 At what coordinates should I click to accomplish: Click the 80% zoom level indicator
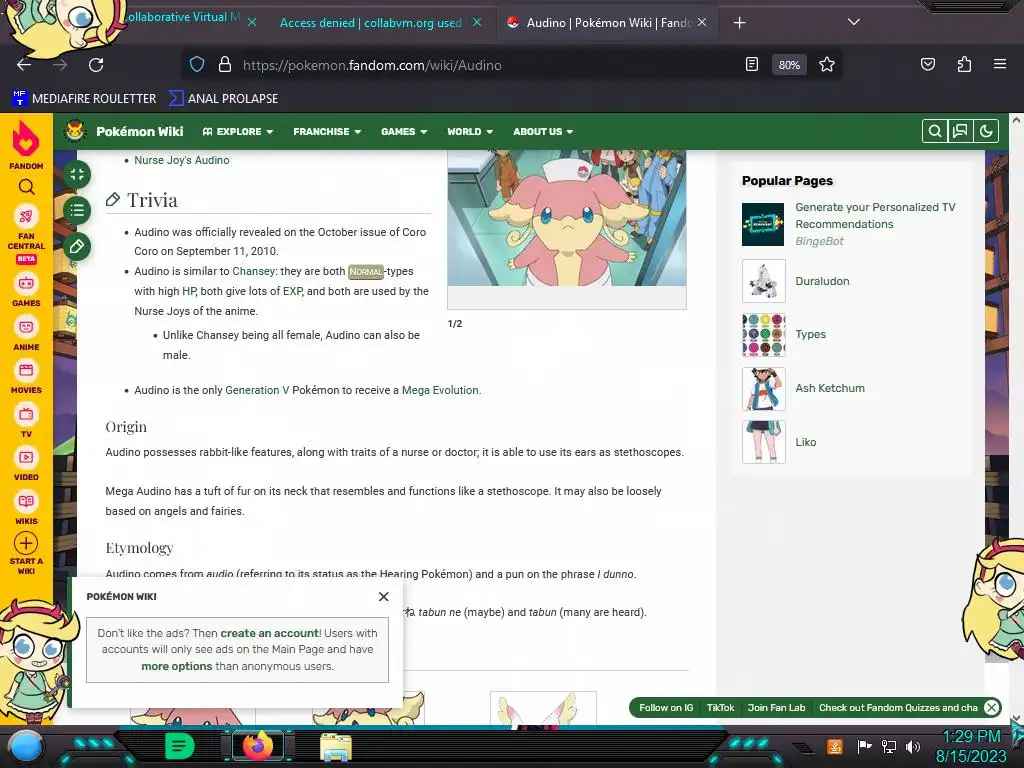pyautogui.click(x=789, y=65)
